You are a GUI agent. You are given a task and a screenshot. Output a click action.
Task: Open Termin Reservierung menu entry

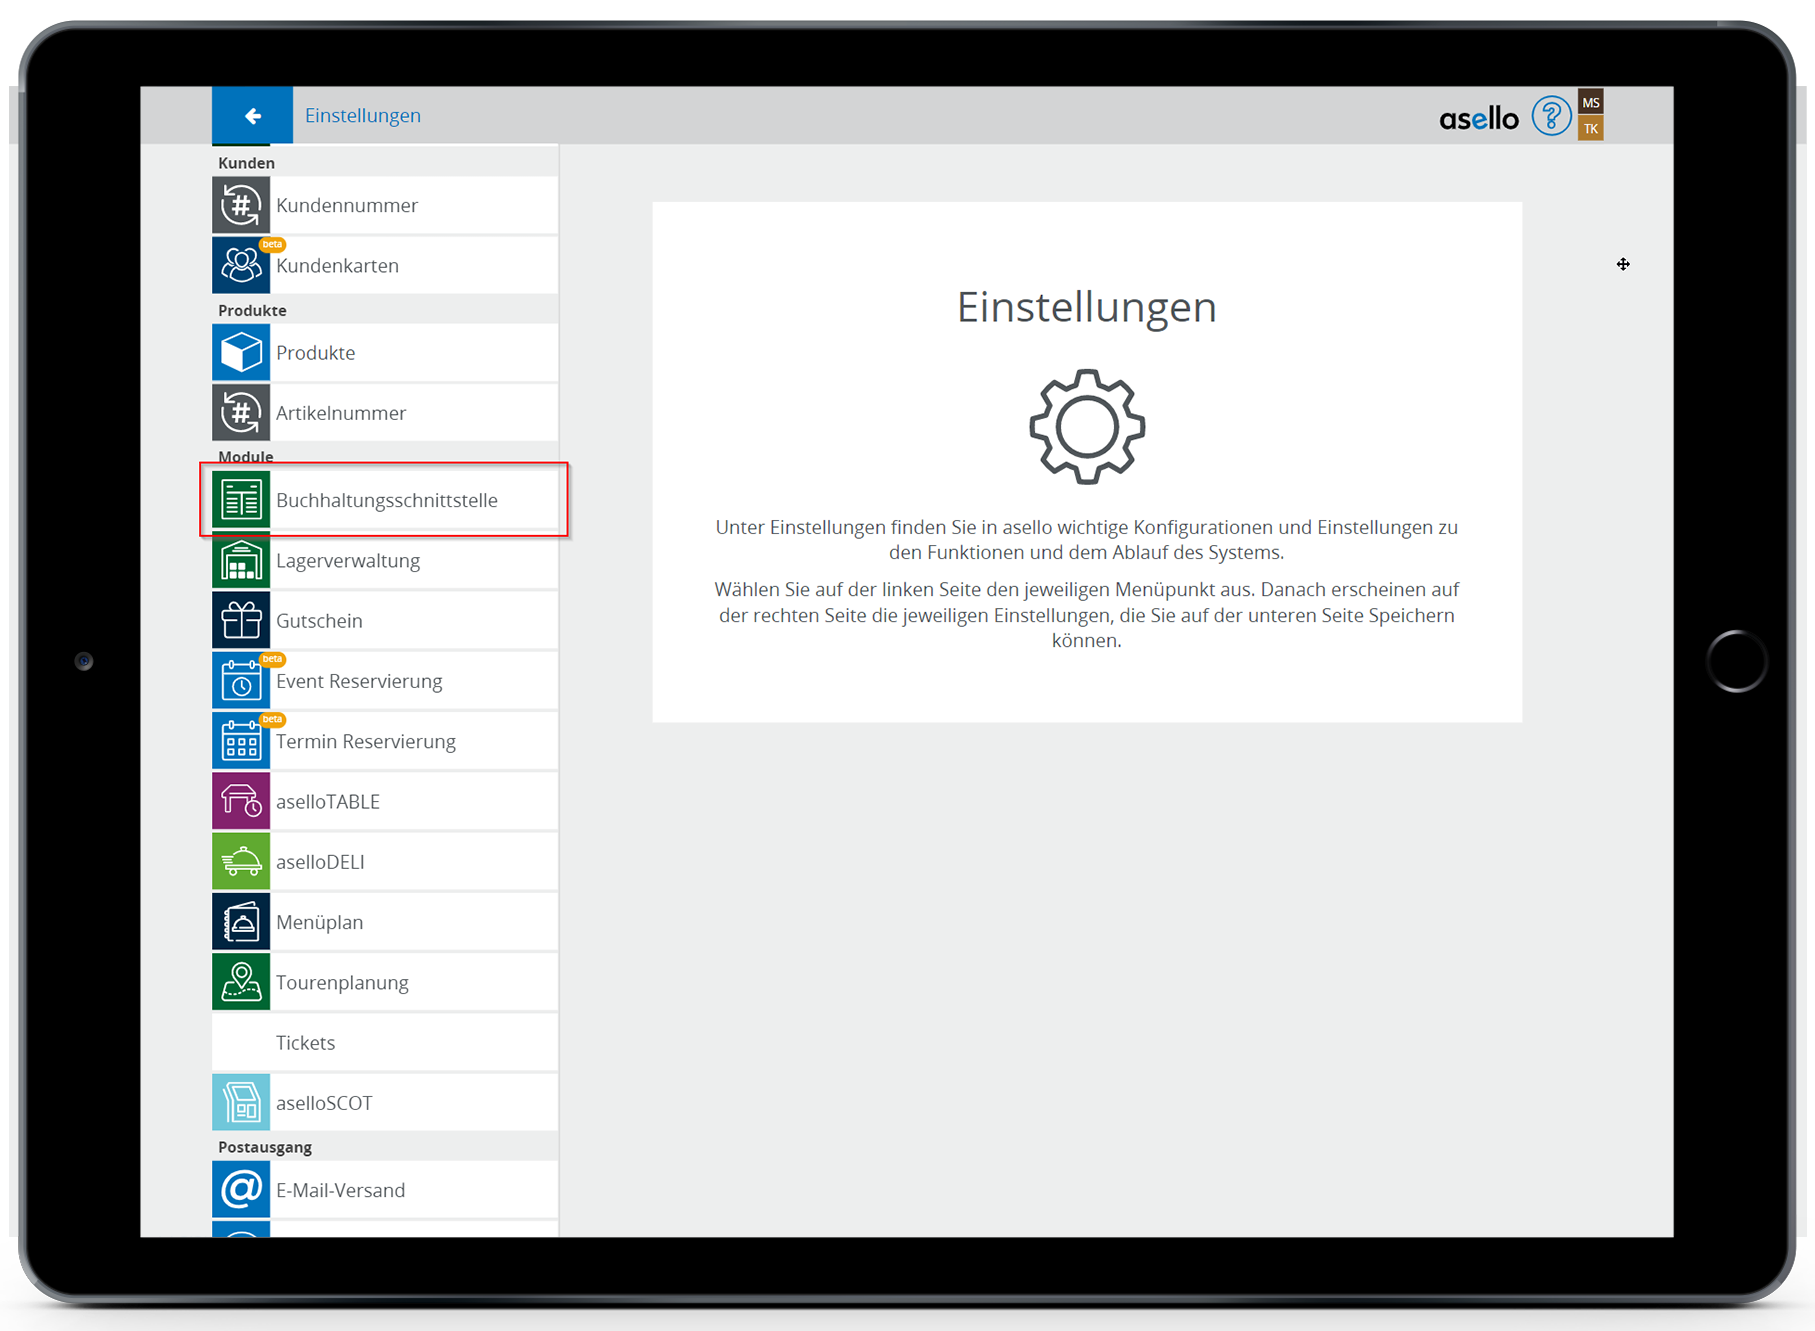366,742
